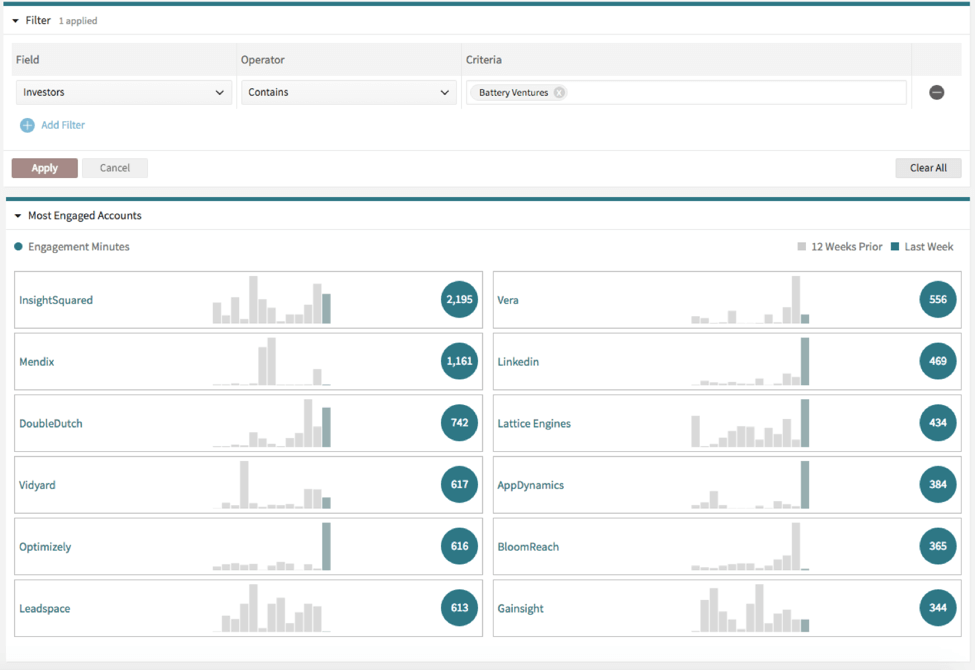The width and height of the screenshot is (975, 670).
Task: Click the 617 minutes badge
Action: tap(460, 484)
